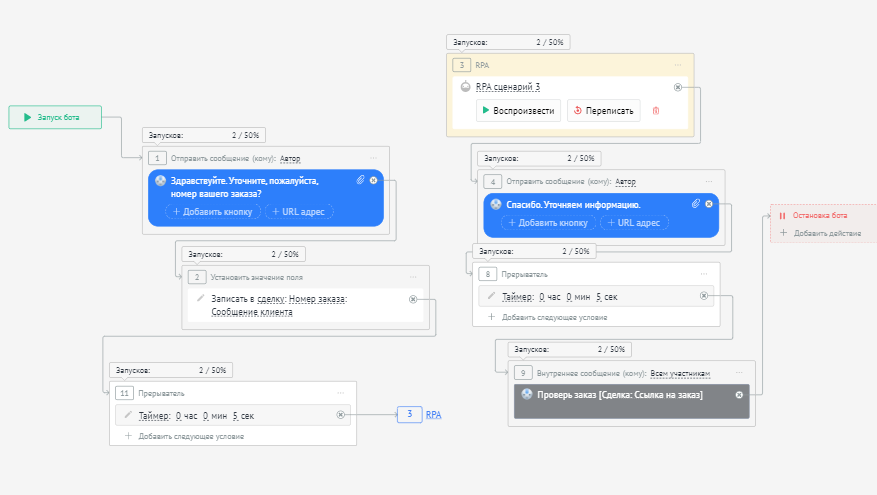Click the paperclip attachment icon in the greeting message
This screenshot has height=495, width=877.
360,180
